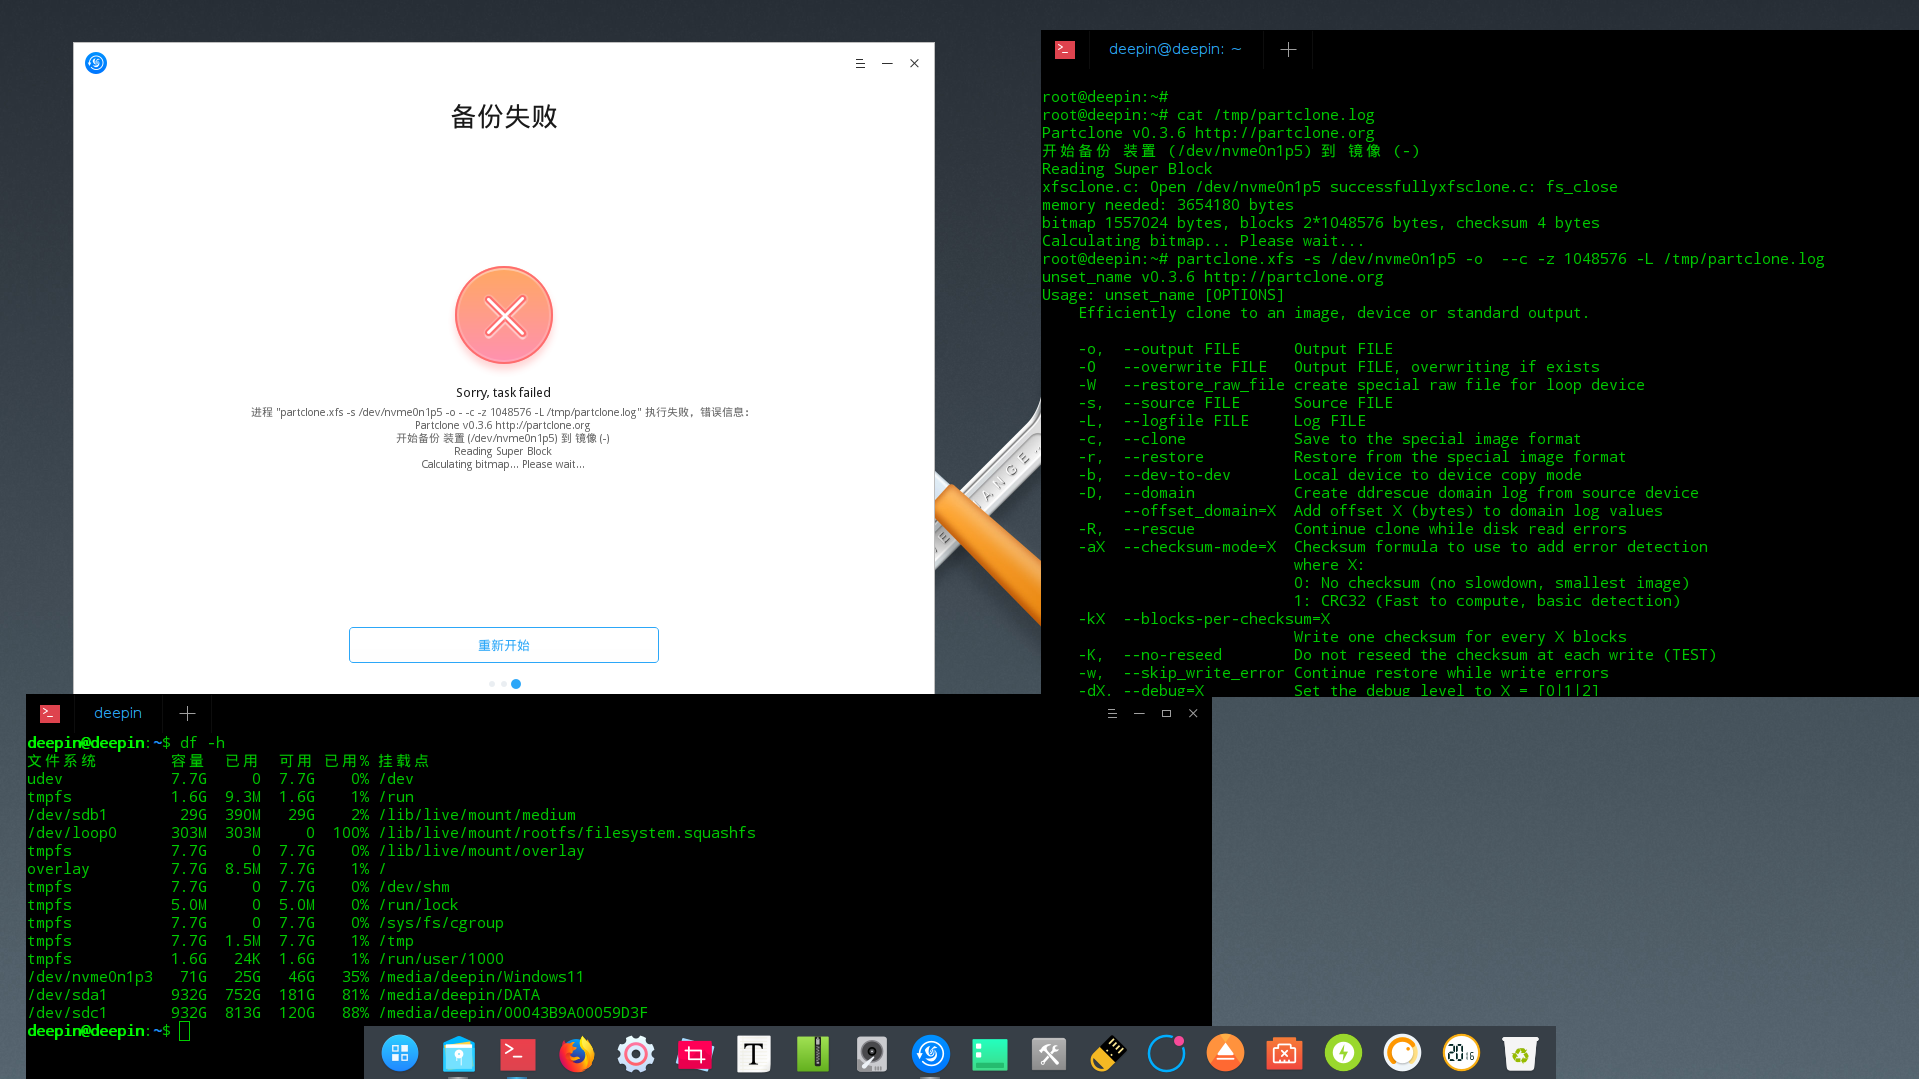Open the repair toolbox icon in the dock

point(1048,1053)
